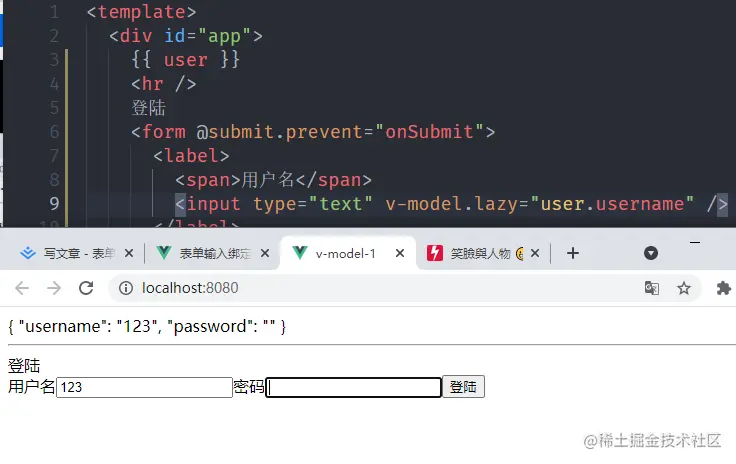736x464 pixels.
Task: Click the div id="app" code on line 2
Action: coord(186,36)
